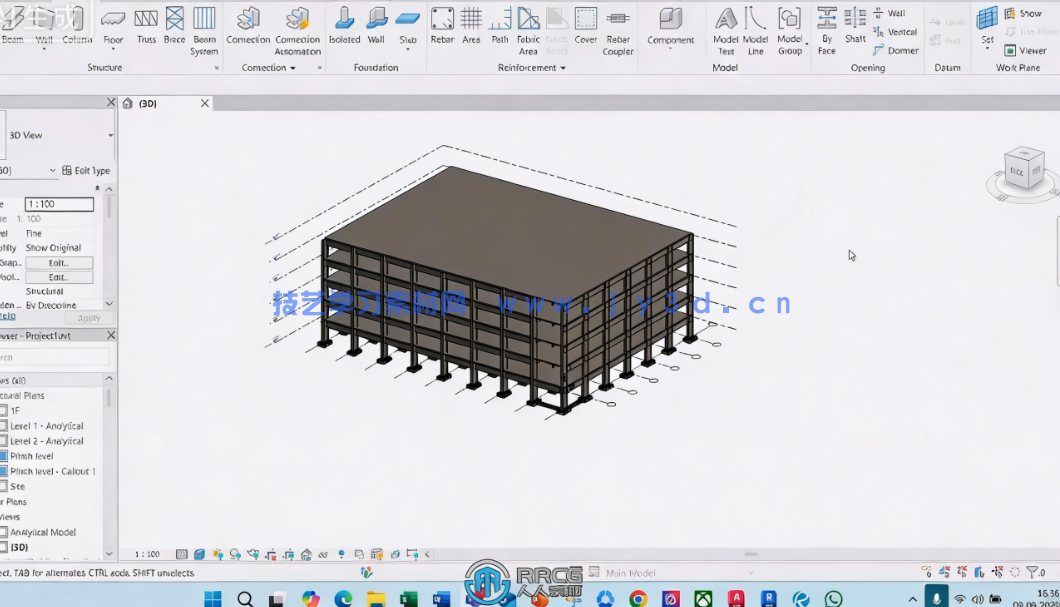Select the Rebar reinforcement tool
Viewport: 1060px width, 607px height.
[x=442, y=25]
